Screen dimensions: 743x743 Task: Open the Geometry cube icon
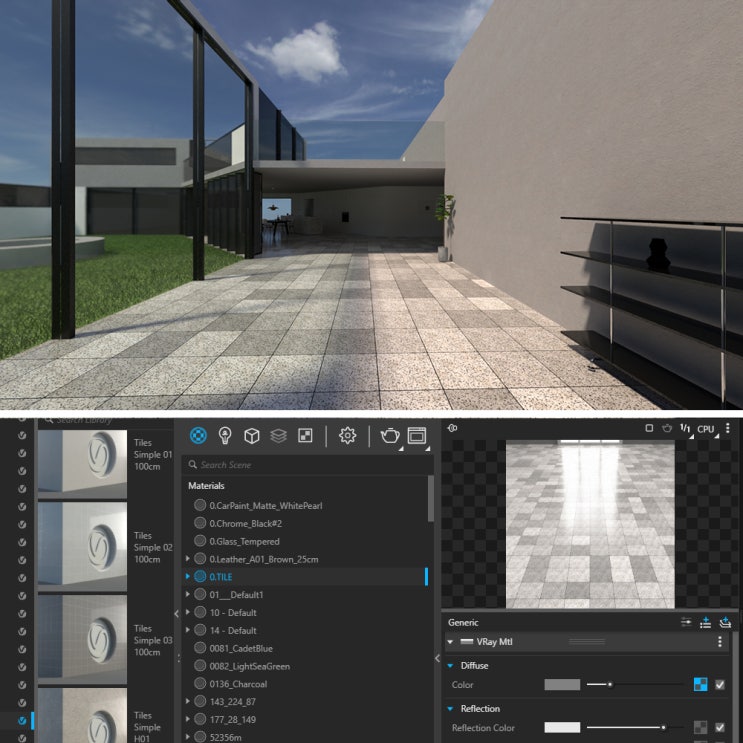[252, 435]
